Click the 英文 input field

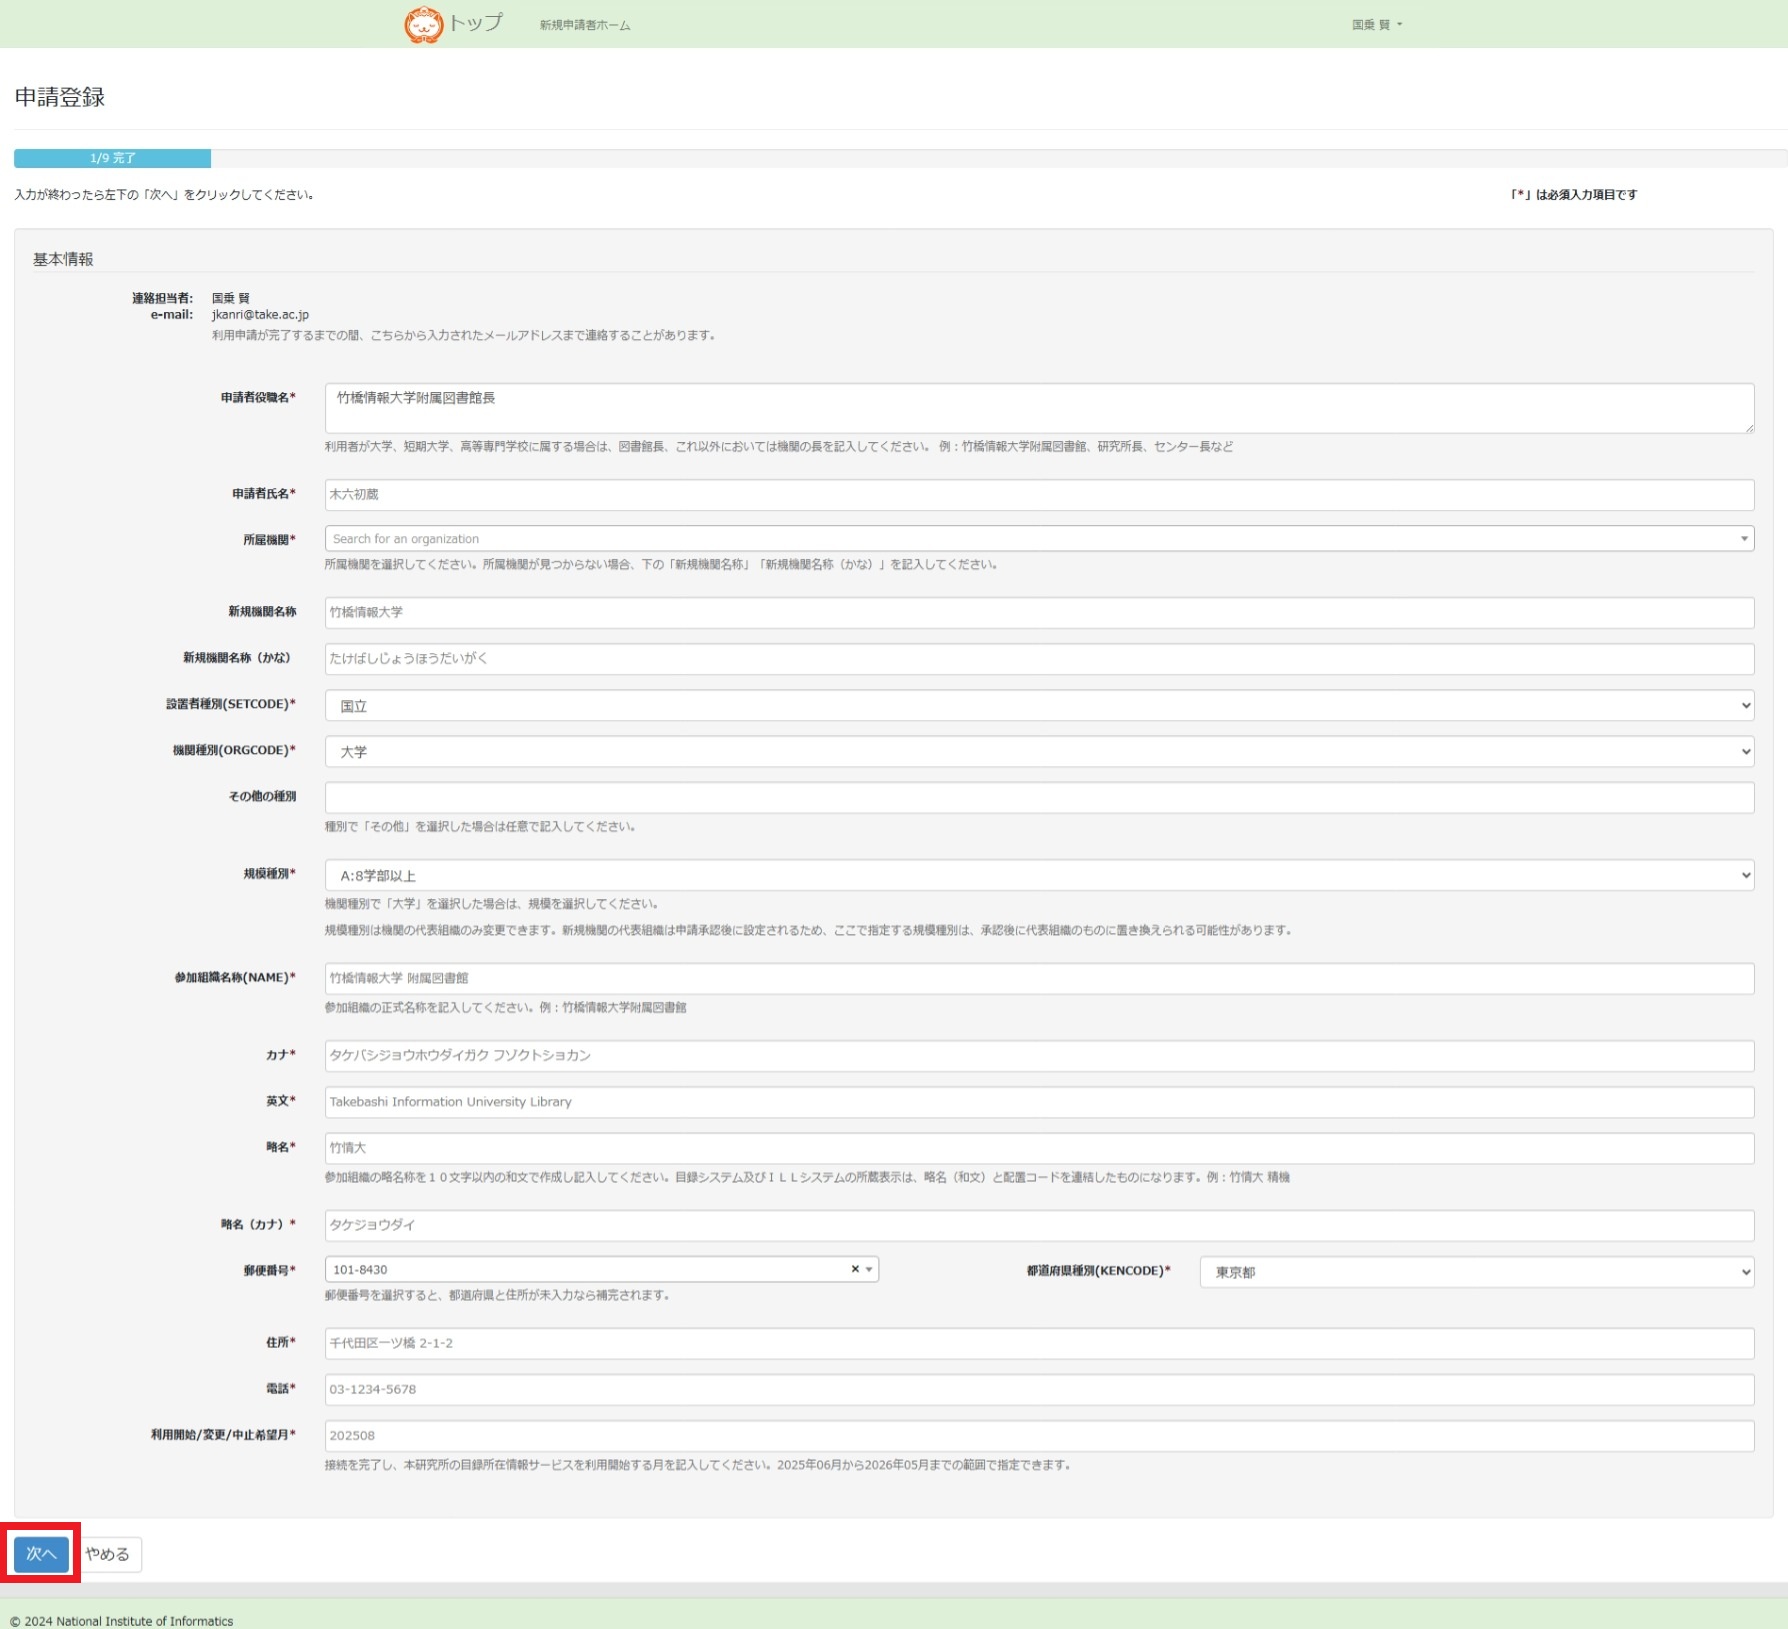point(1039,1102)
